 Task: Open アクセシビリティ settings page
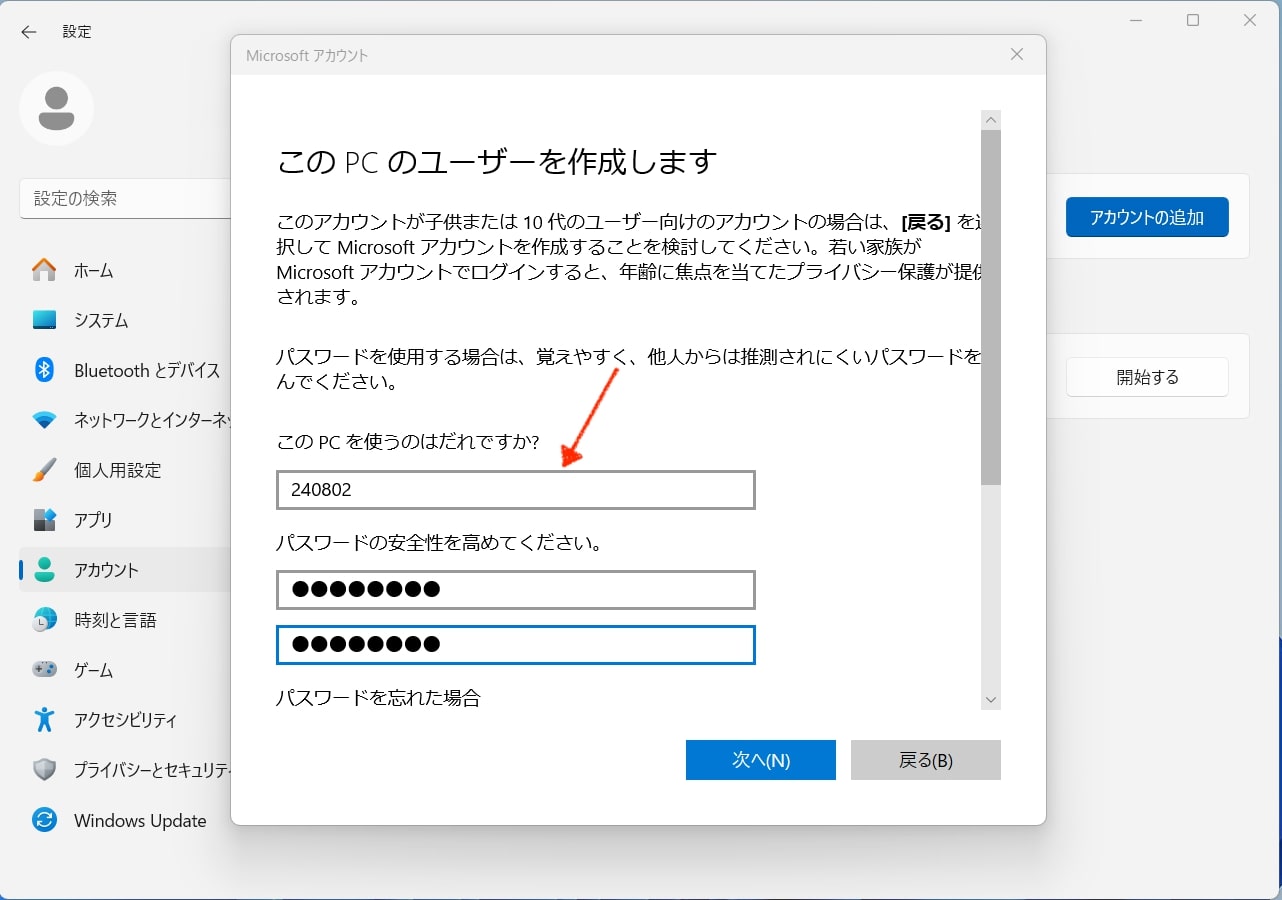coord(125,720)
